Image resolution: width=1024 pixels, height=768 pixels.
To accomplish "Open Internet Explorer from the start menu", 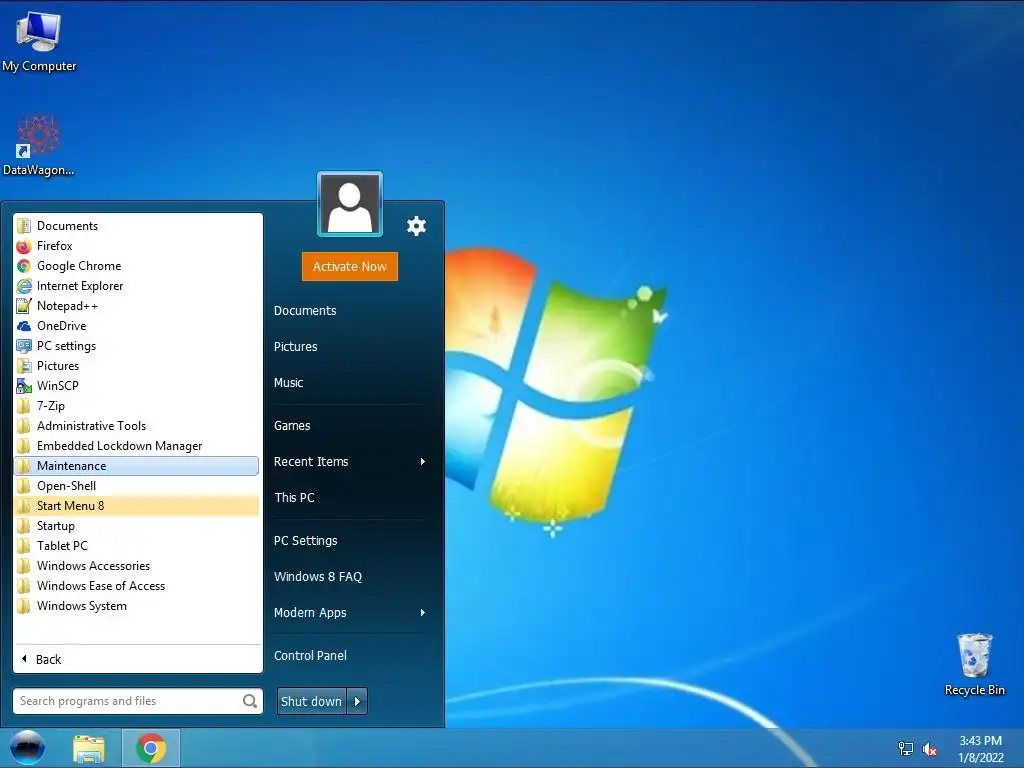I will point(136,286).
